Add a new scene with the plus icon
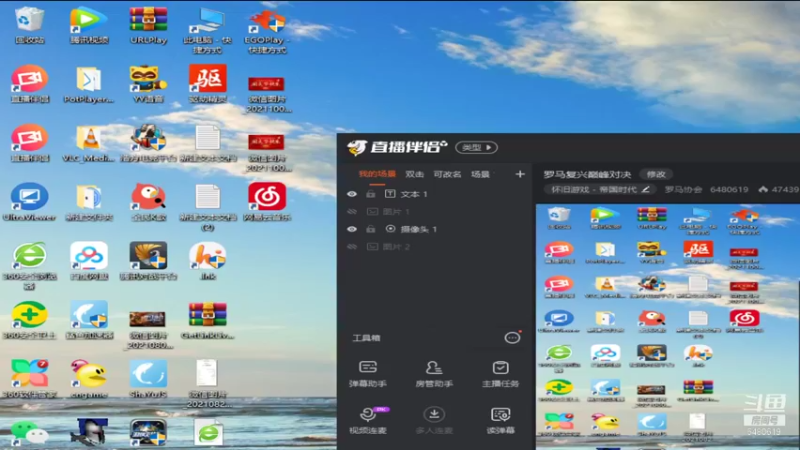This screenshot has height=450, width=800. pos(520,174)
